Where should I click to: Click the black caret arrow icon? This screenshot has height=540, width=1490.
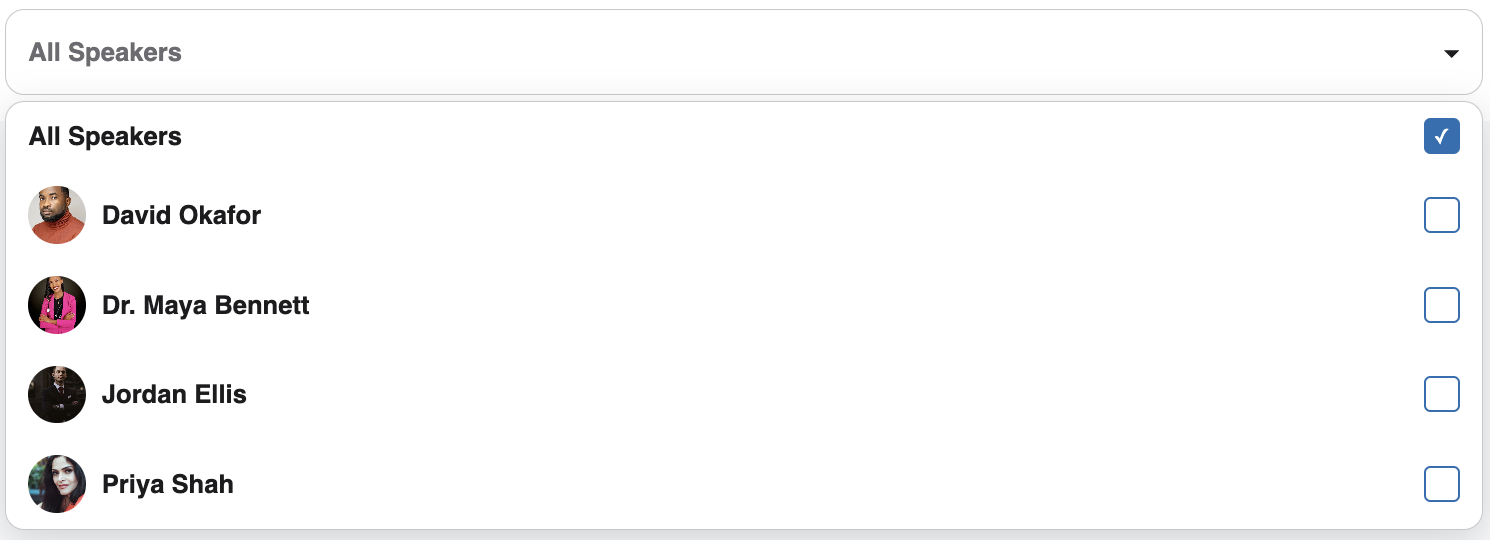click(1452, 53)
